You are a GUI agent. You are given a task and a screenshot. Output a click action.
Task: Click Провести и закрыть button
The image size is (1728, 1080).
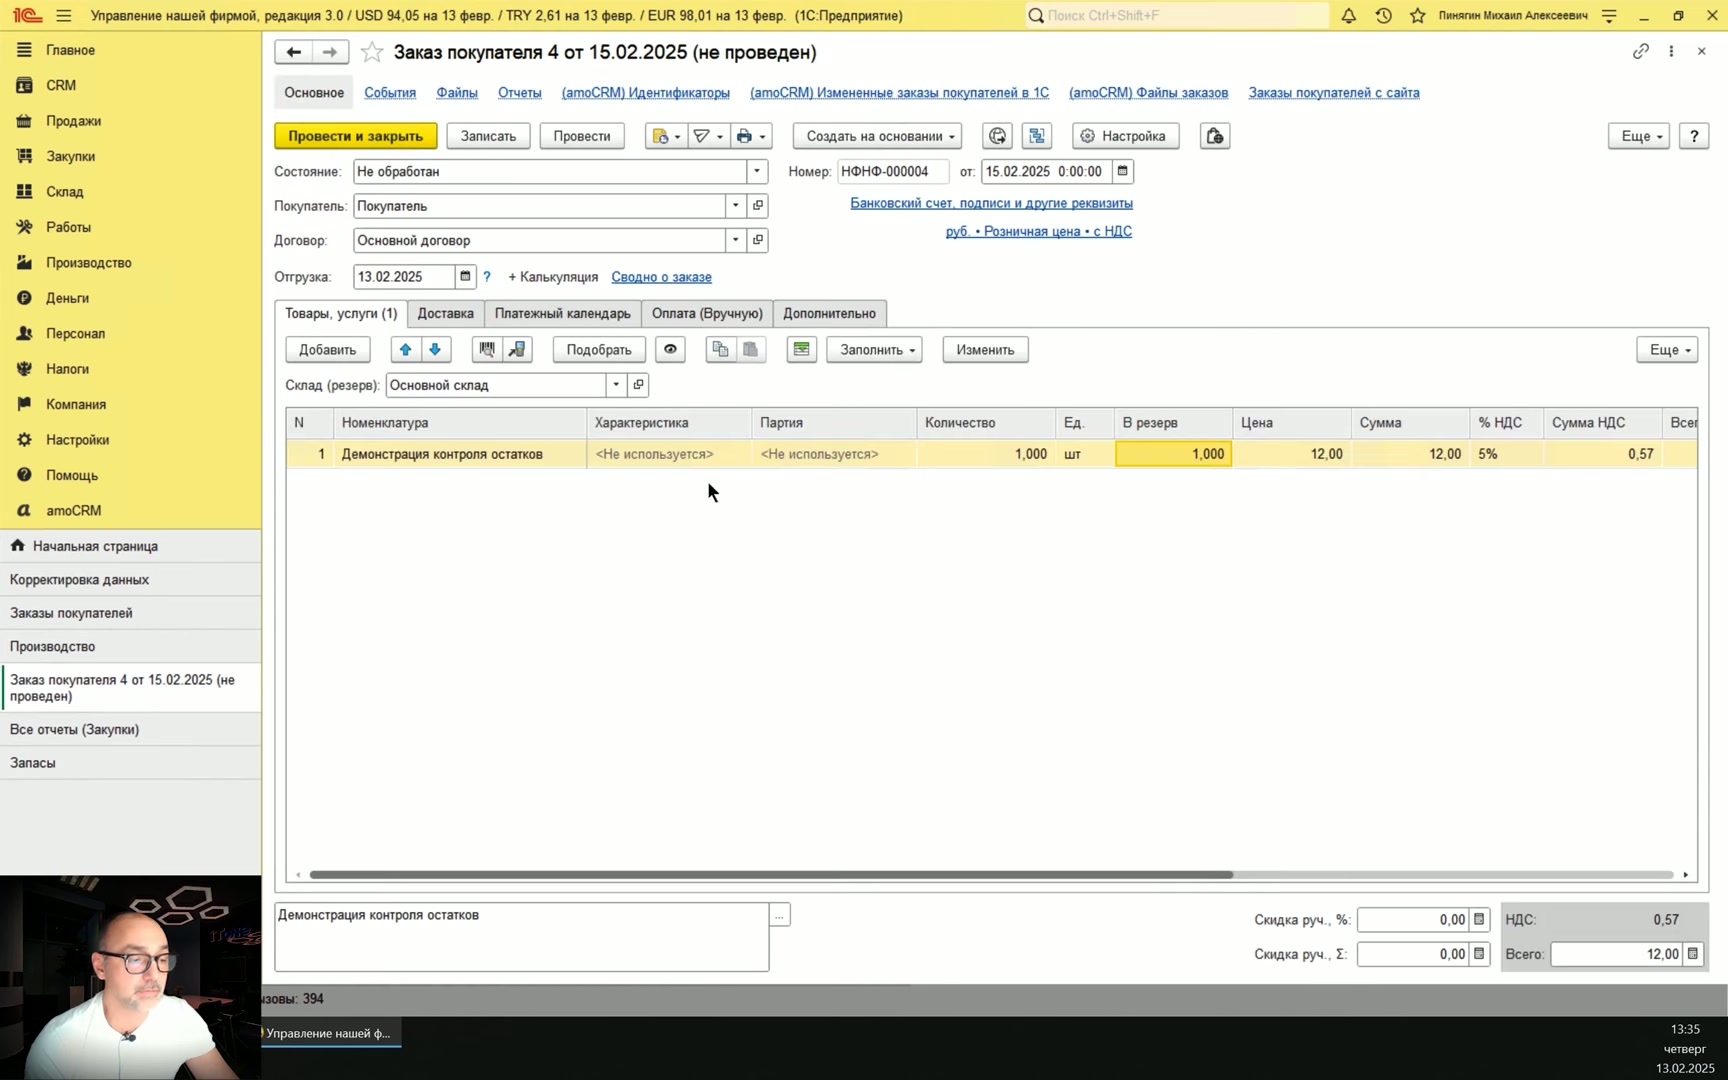pyautogui.click(x=356, y=136)
